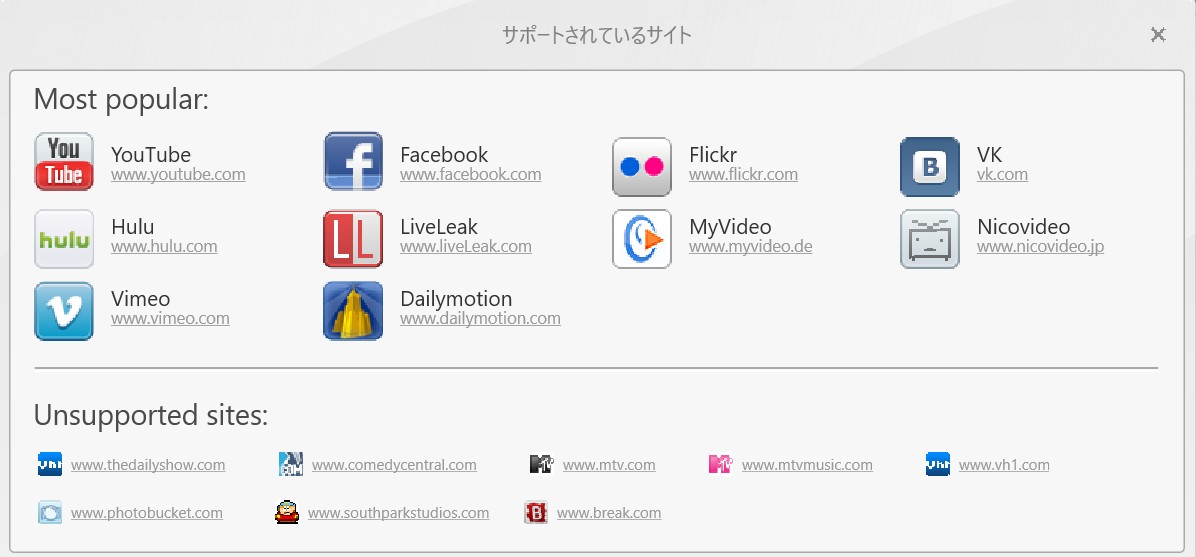Click the VK site name text
Screen dimensions: 1196x557
989,155
